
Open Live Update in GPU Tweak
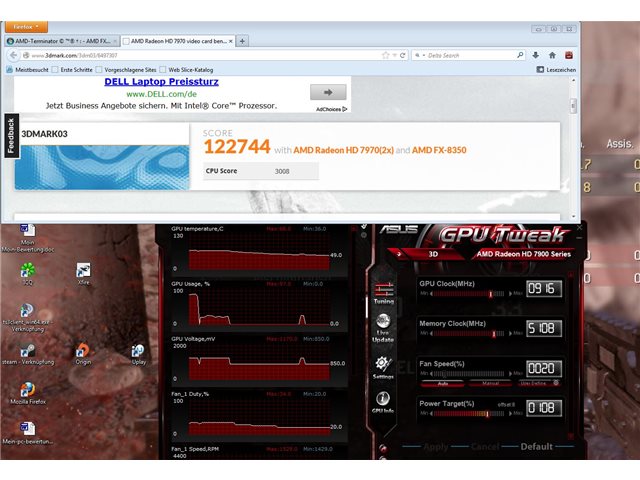coord(383,328)
